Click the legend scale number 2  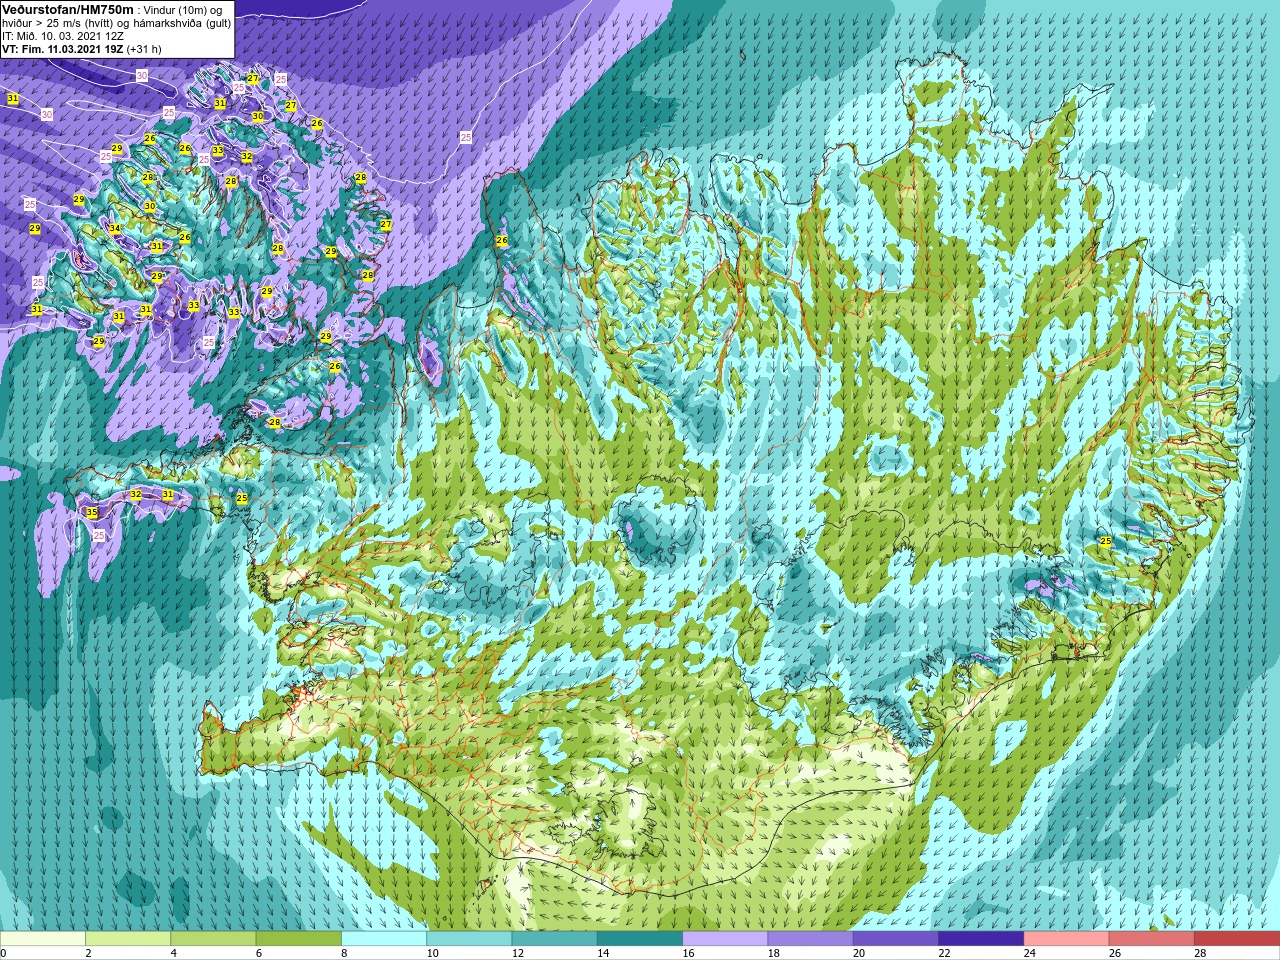88,953
